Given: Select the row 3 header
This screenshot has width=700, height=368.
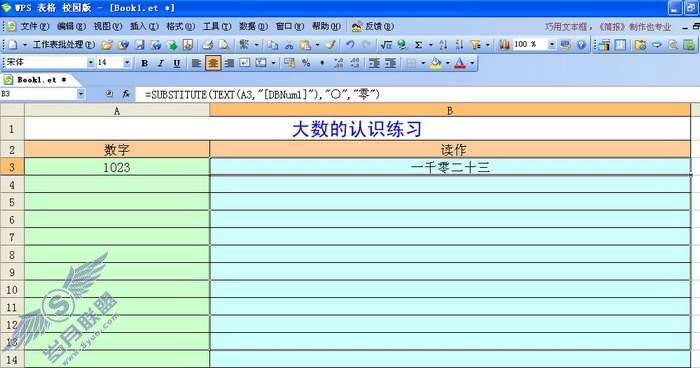Looking at the screenshot, I should 12,167.
